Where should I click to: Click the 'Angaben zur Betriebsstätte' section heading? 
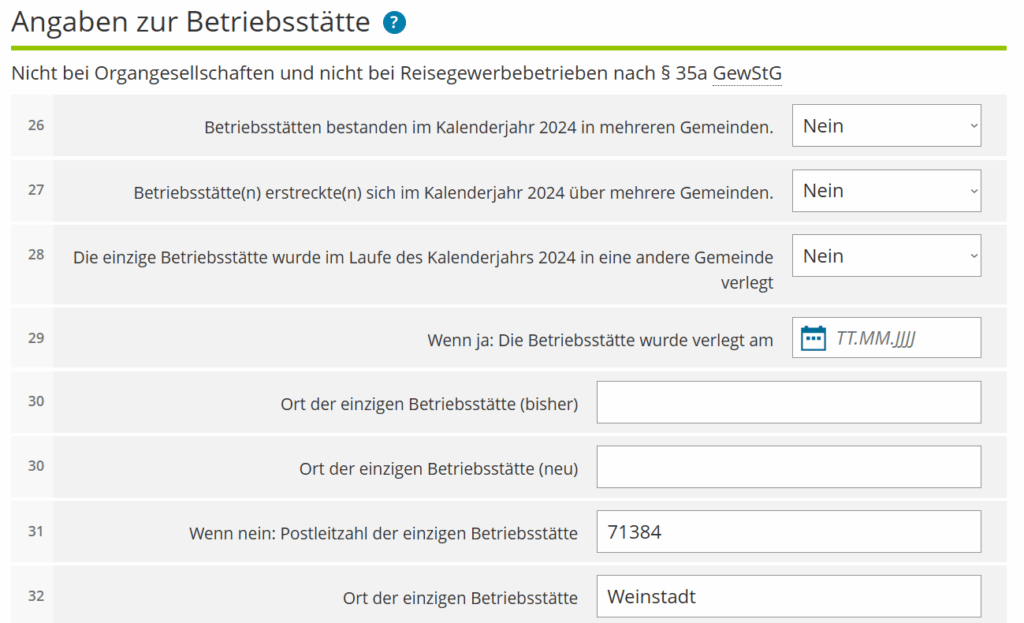tap(191, 23)
